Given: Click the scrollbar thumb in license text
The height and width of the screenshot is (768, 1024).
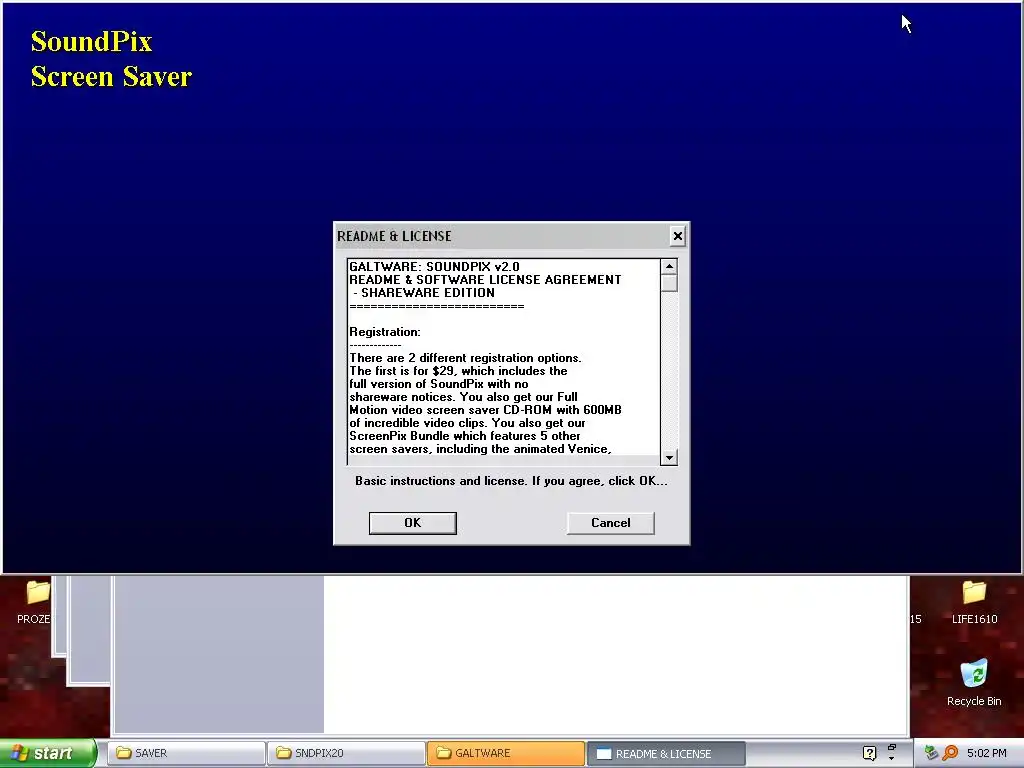Looking at the screenshot, I should 669,283.
